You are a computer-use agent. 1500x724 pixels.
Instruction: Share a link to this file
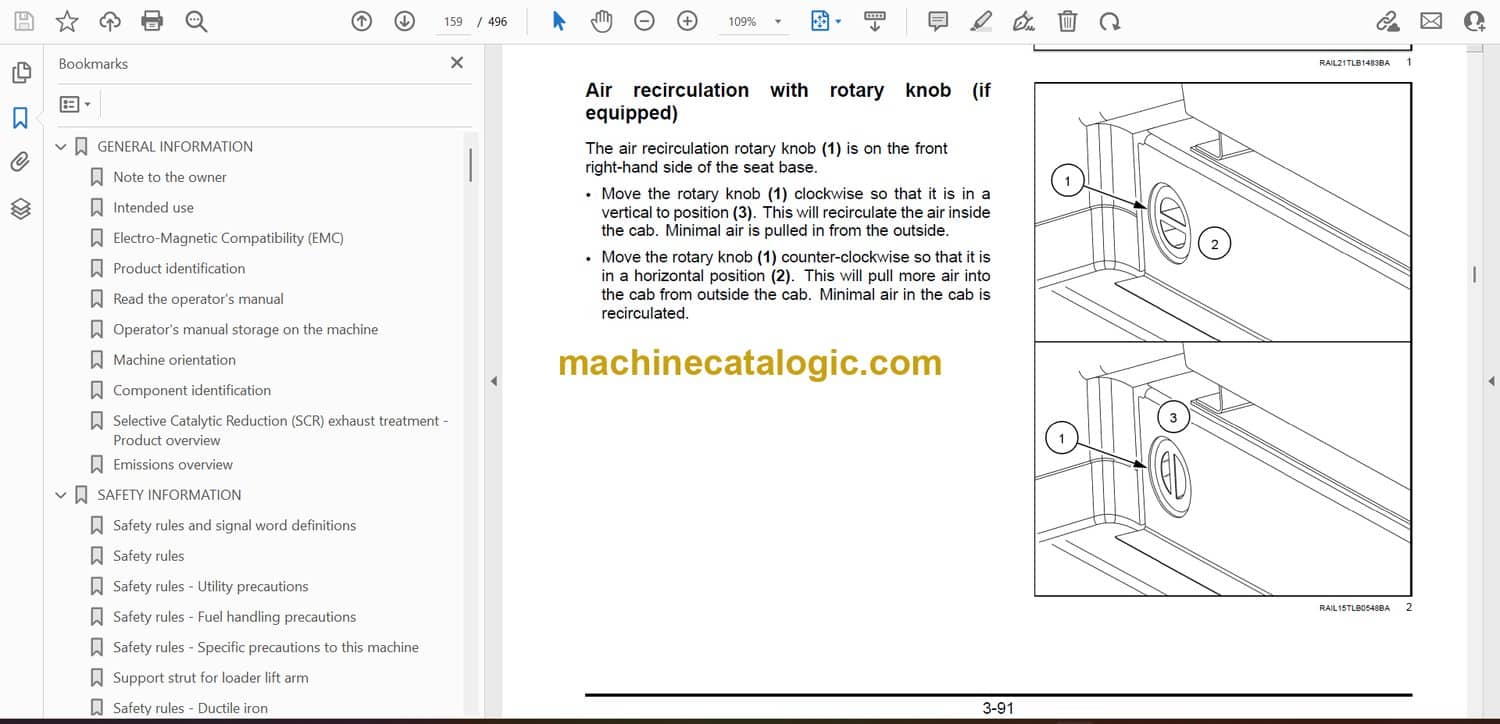1388,21
